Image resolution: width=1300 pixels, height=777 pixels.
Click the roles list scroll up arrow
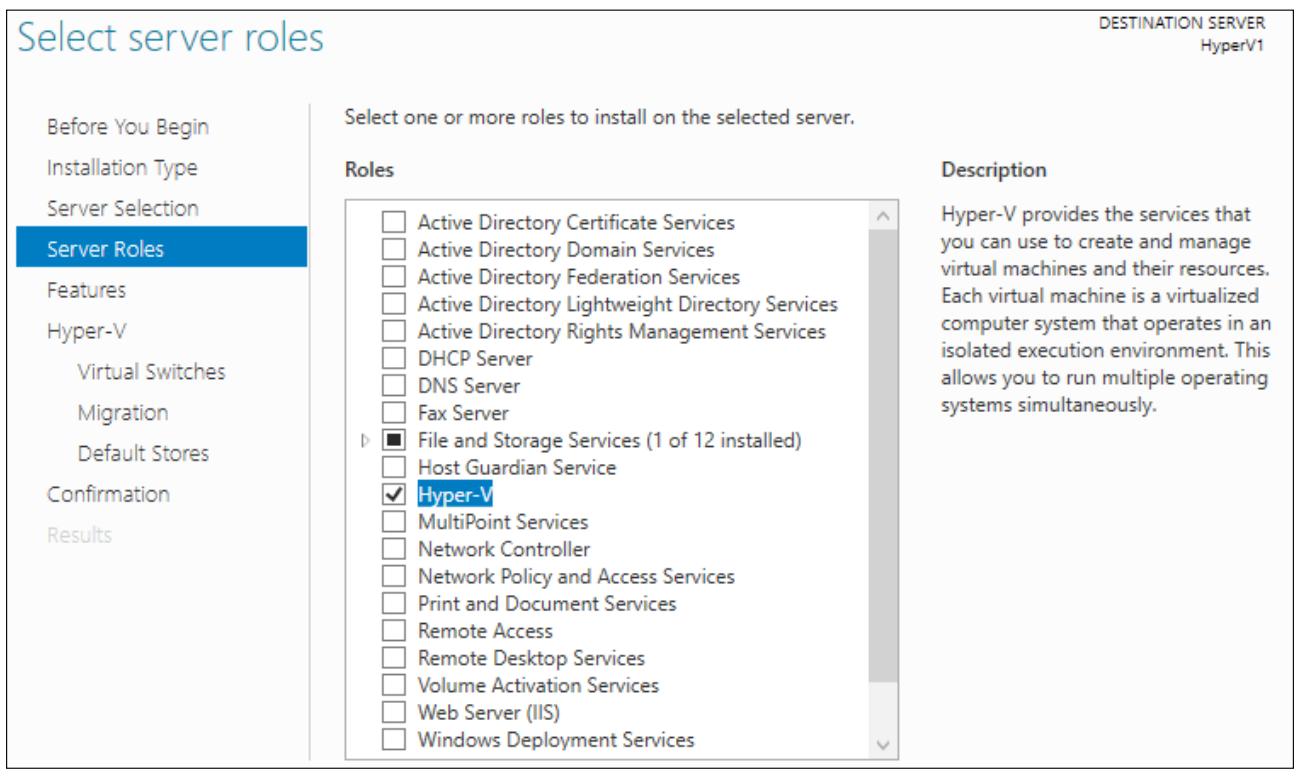pyautogui.click(x=884, y=216)
